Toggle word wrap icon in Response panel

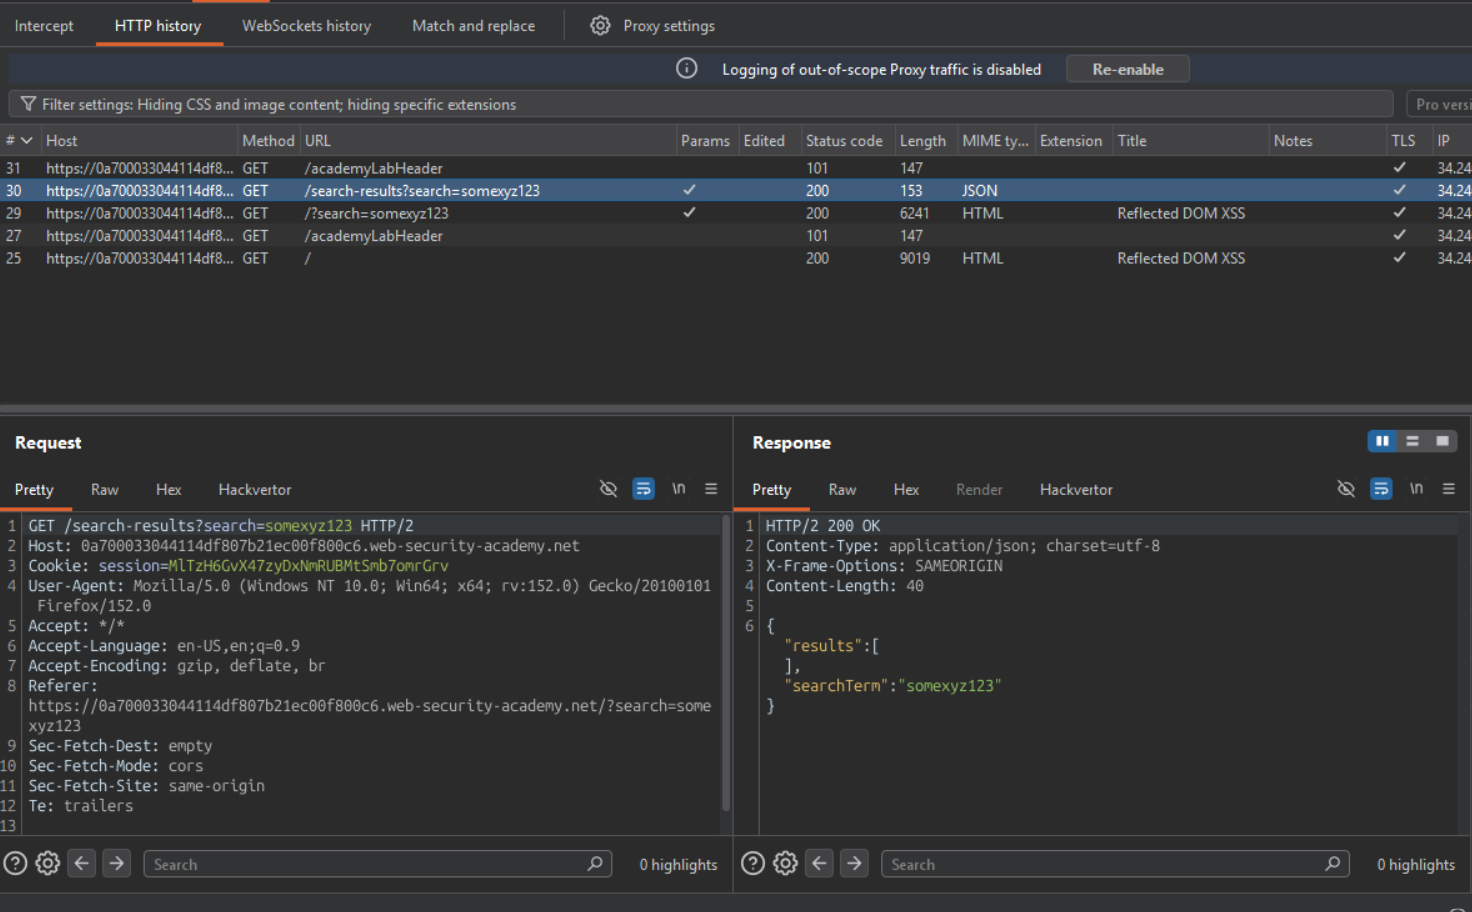[x=1381, y=489]
